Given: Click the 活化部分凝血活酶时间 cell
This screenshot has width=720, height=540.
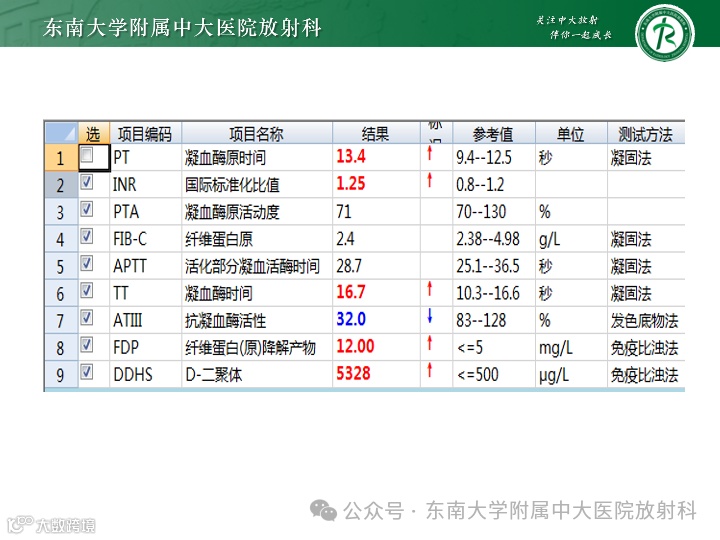Looking at the screenshot, I should click(257, 266).
